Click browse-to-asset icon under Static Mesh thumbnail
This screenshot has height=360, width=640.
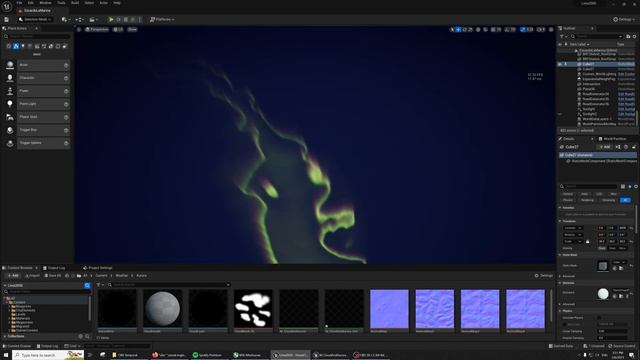pyautogui.click(x=621, y=268)
